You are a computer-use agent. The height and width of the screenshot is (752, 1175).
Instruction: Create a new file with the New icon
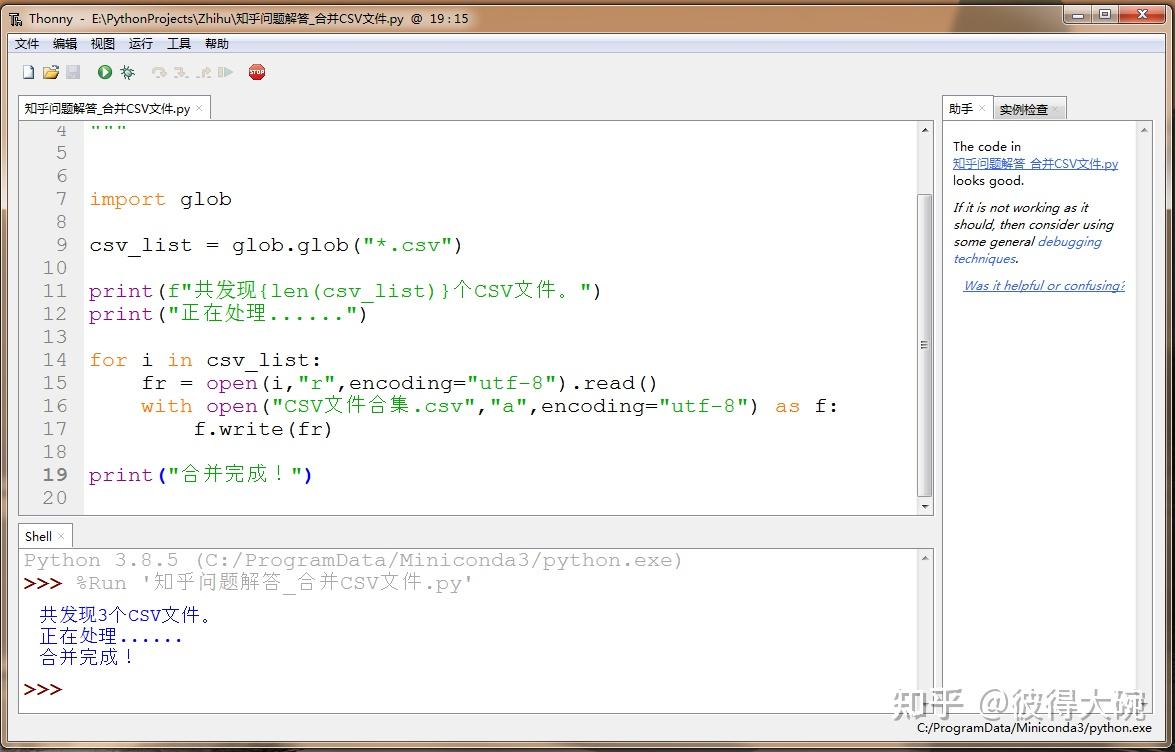point(27,71)
